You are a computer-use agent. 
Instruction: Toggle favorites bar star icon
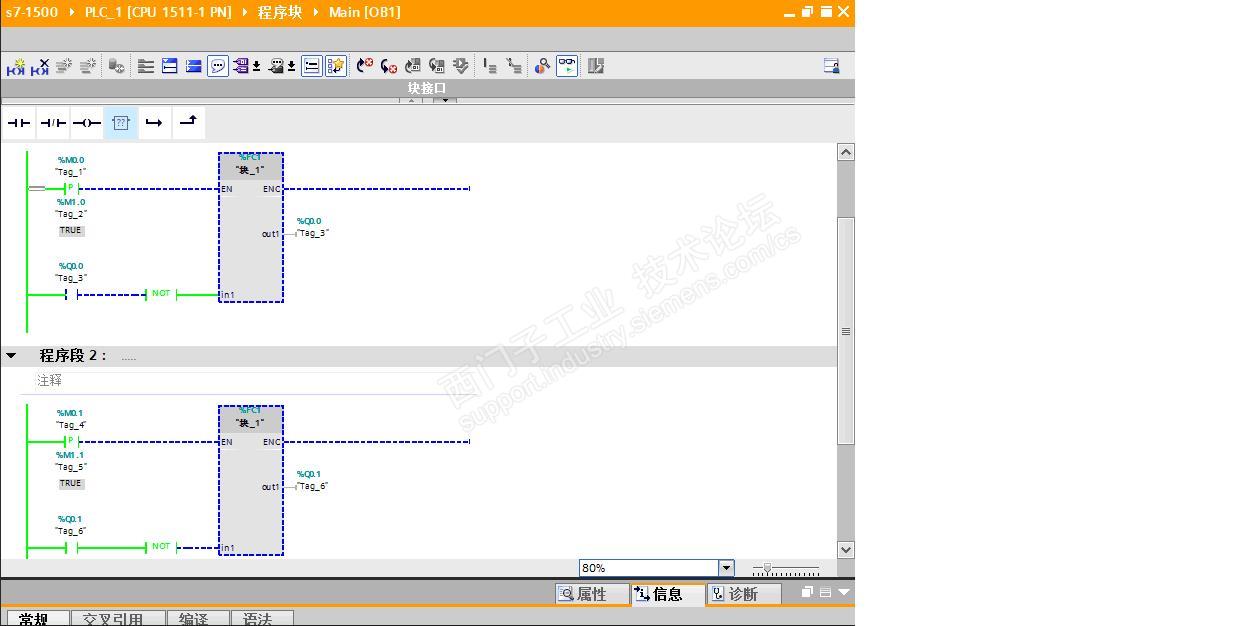pos(336,66)
